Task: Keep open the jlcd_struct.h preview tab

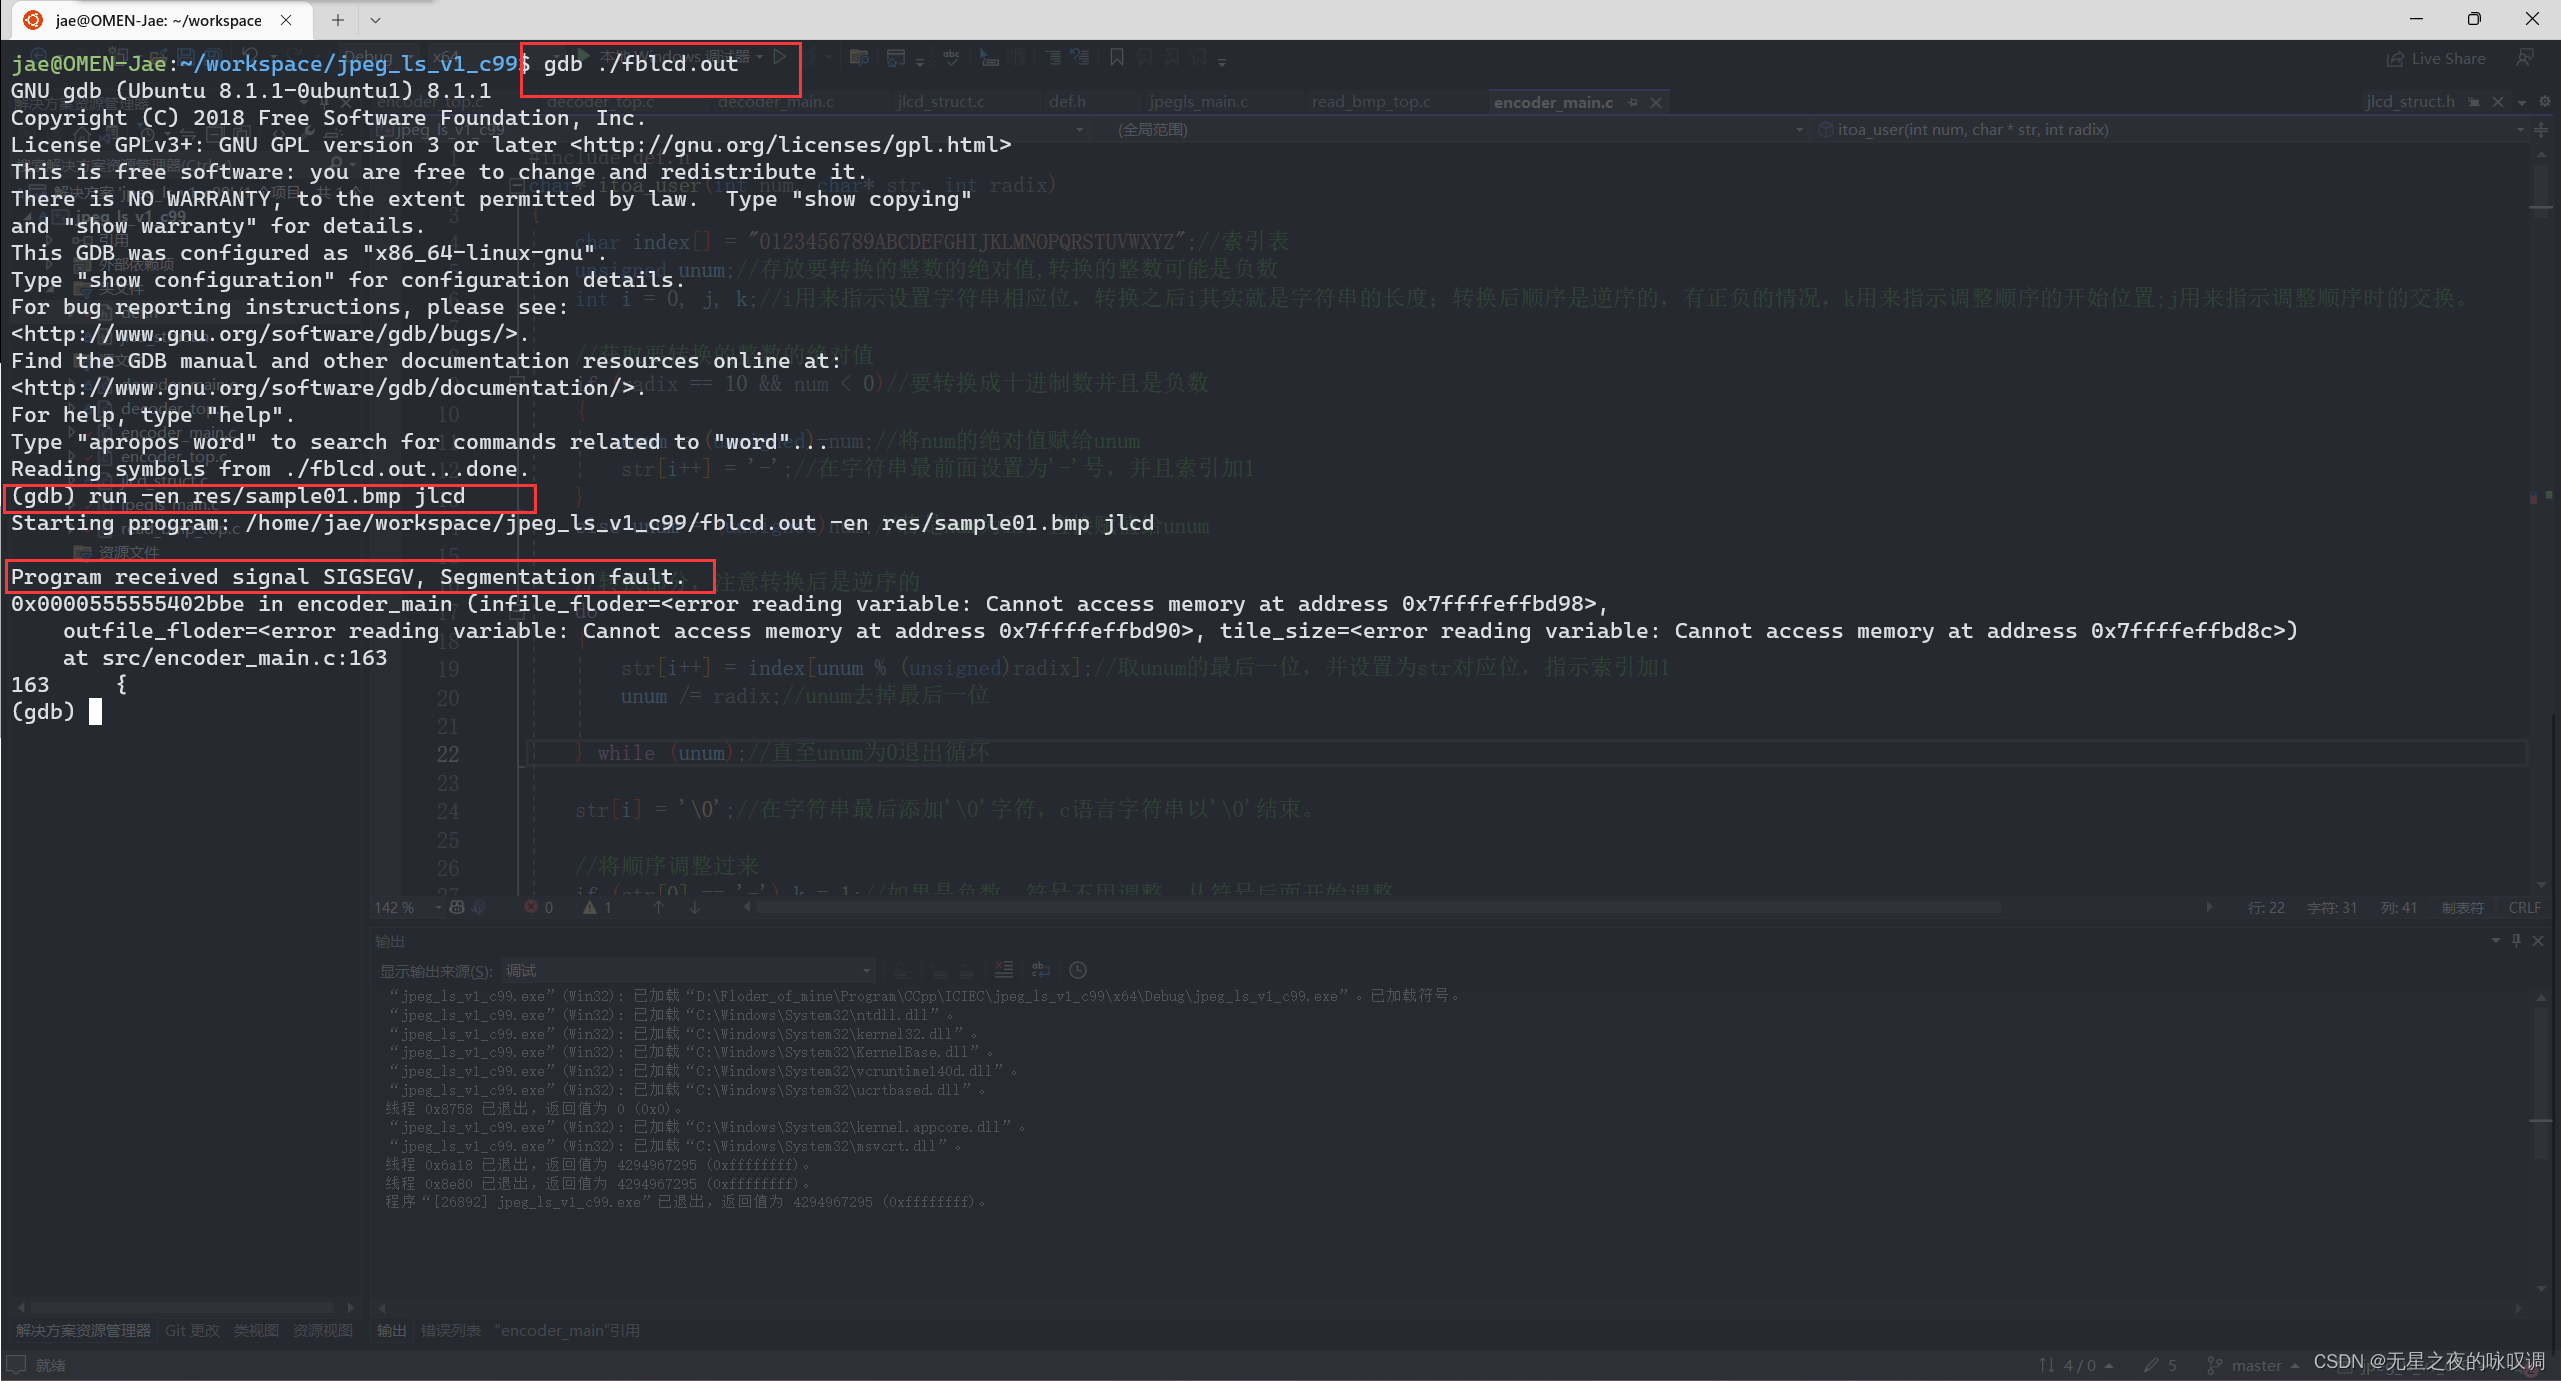Action: pyautogui.click(x=2474, y=102)
